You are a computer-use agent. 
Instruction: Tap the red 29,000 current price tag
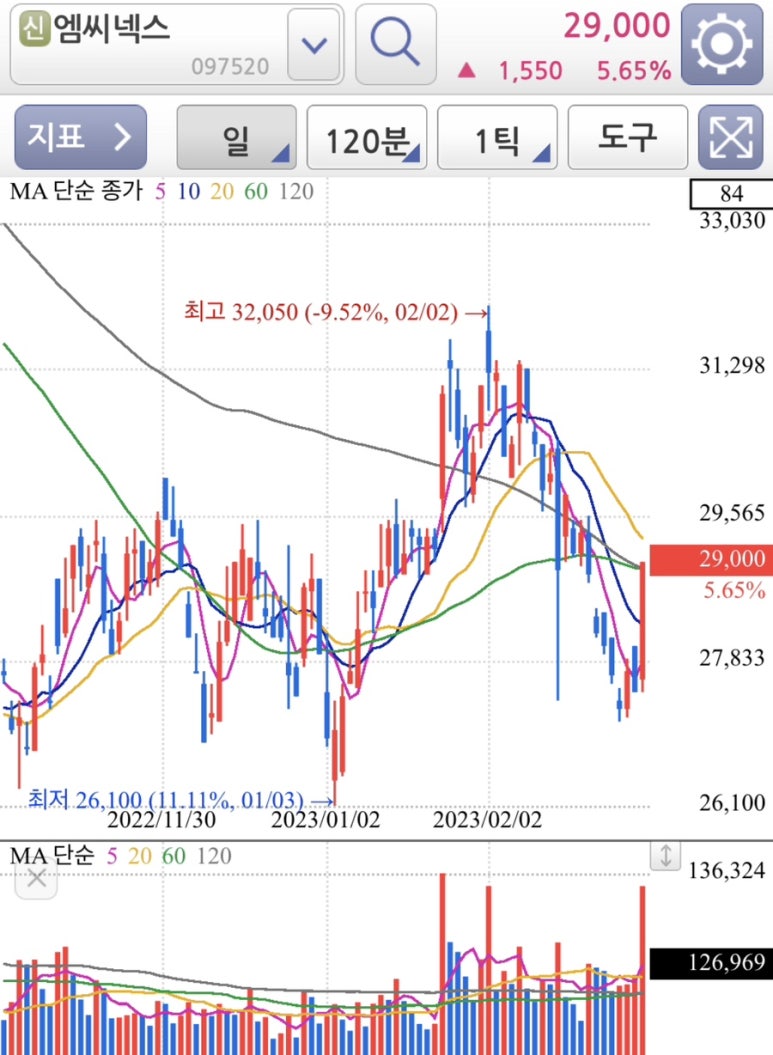[x=711, y=559]
